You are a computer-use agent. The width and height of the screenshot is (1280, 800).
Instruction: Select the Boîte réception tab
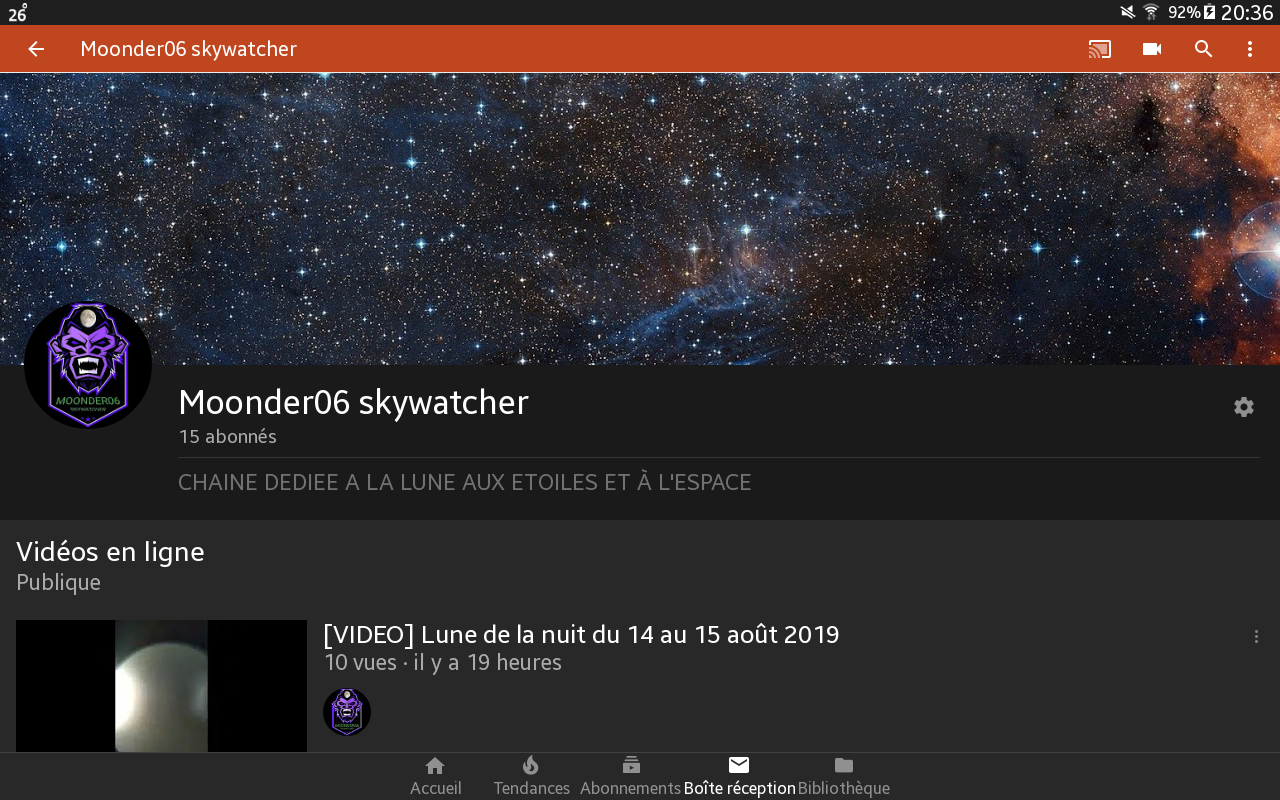pyautogui.click(x=739, y=776)
